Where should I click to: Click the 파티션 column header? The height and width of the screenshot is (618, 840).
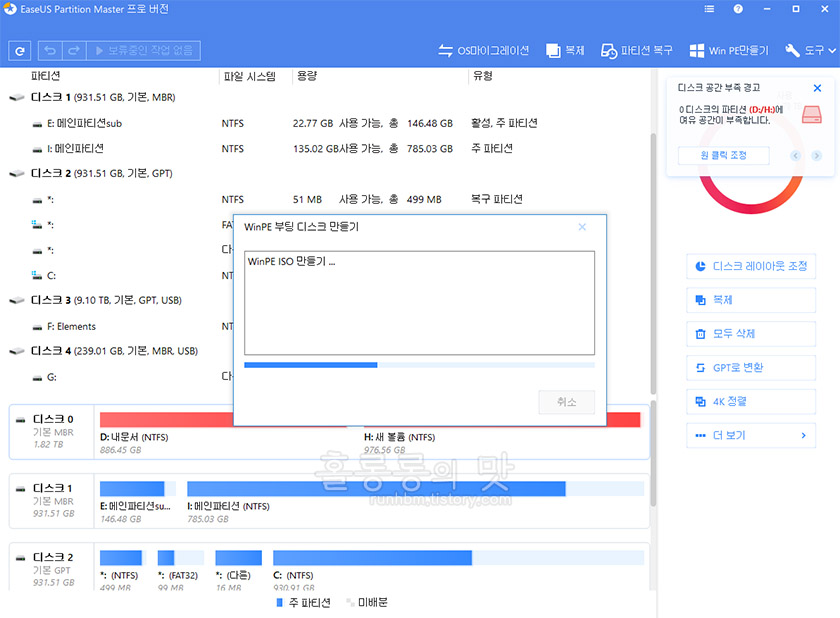pyautogui.click(x=46, y=76)
